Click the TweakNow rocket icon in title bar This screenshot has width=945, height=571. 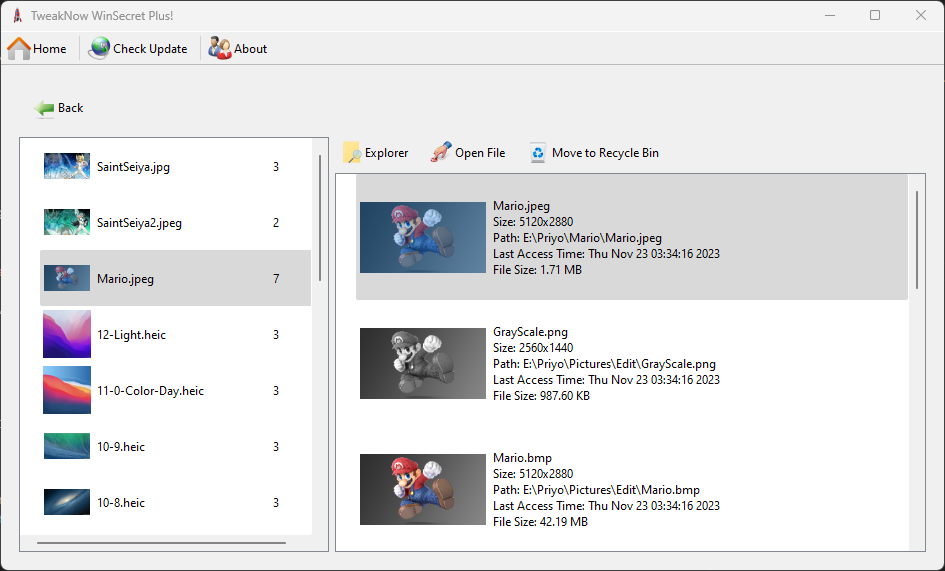(17, 16)
